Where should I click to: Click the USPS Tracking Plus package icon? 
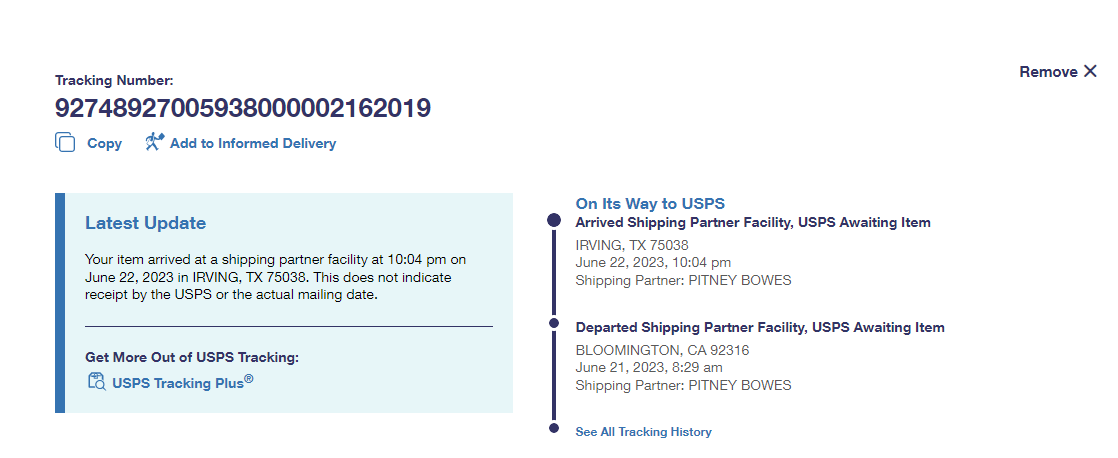pos(96,381)
